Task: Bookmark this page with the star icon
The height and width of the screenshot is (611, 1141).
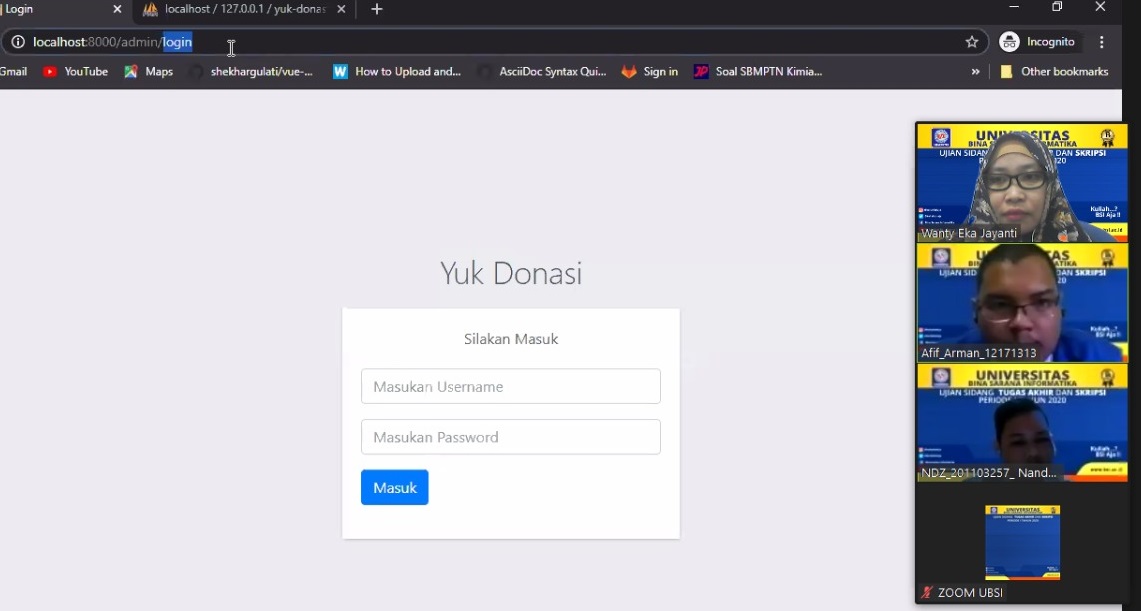Action: (971, 42)
